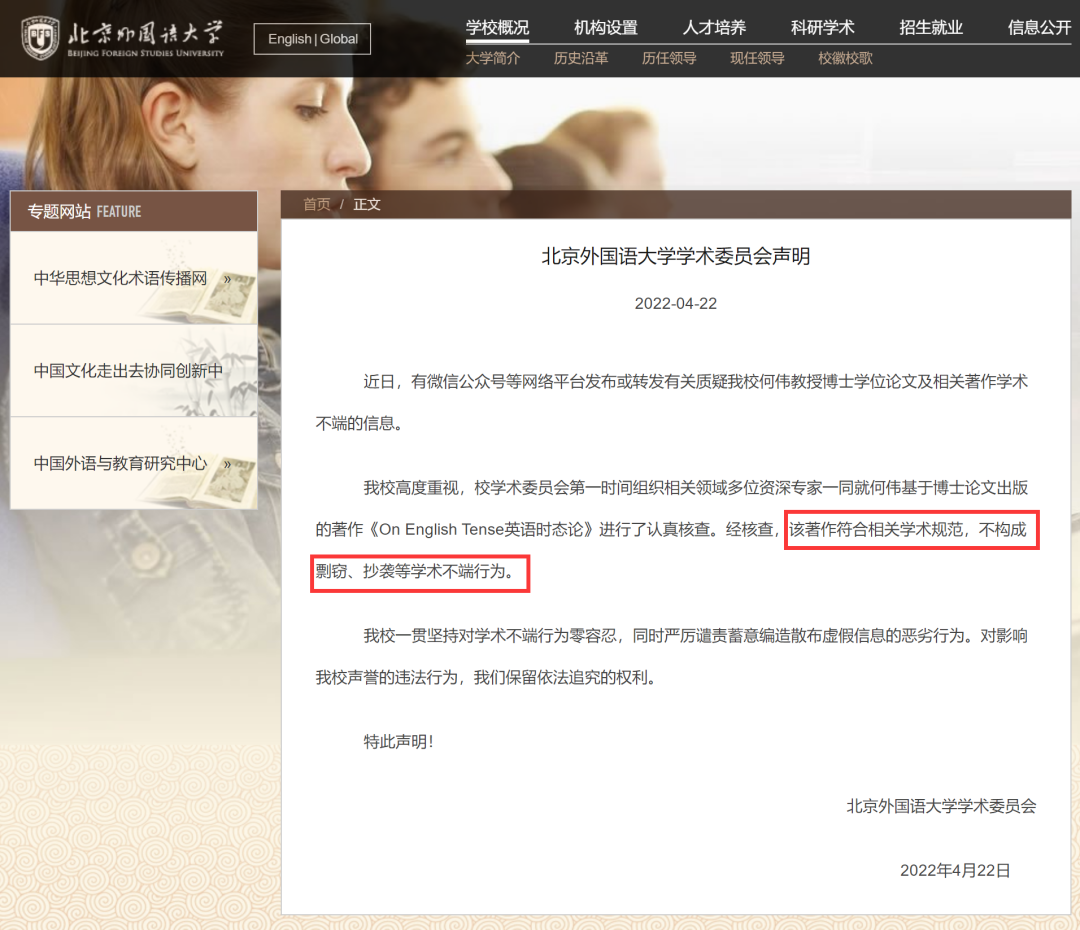Open the 科研学术 menu
Image resolution: width=1080 pixels, height=930 pixels.
(822, 28)
